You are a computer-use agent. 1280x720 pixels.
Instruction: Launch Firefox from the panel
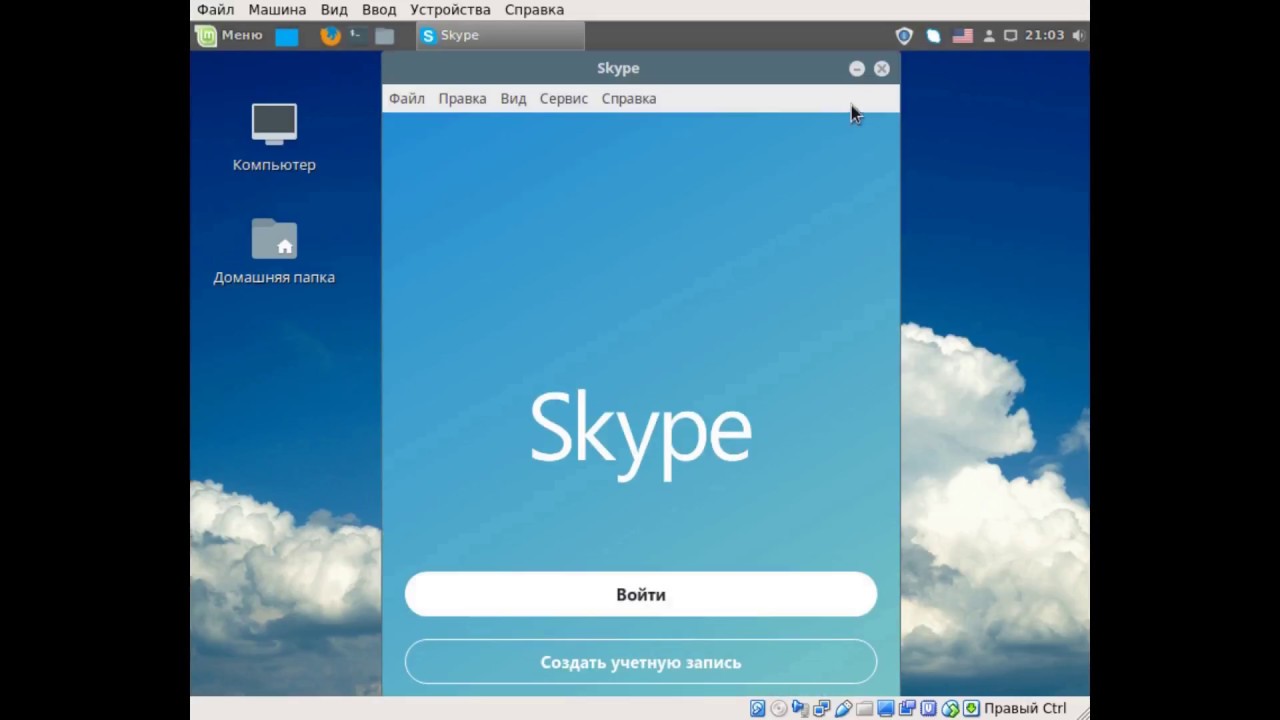(330, 36)
